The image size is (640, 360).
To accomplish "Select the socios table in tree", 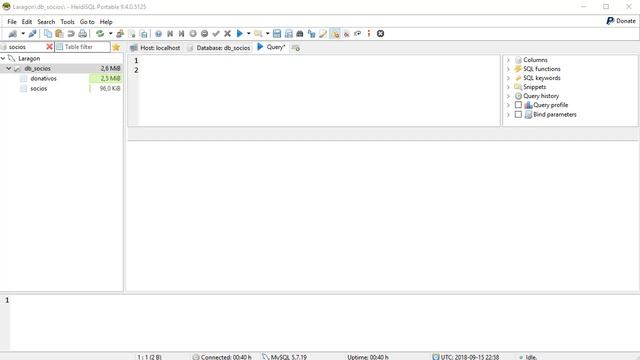I will click(39, 89).
